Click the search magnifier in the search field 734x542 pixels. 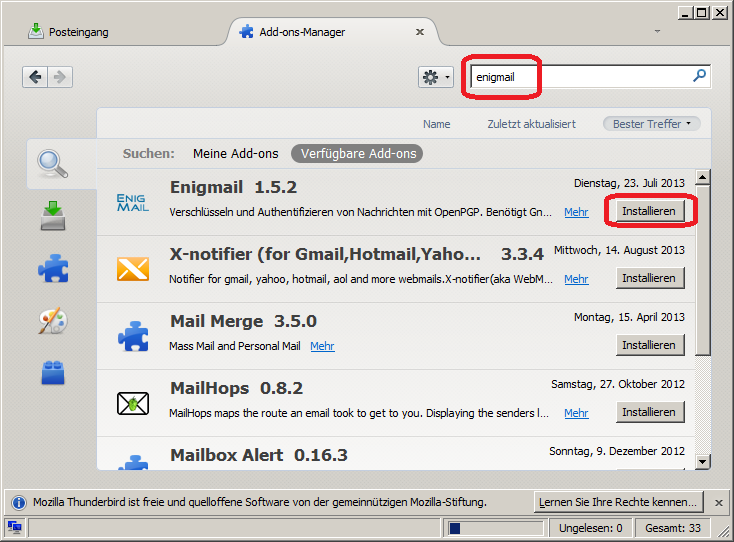(x=699, y=76)
